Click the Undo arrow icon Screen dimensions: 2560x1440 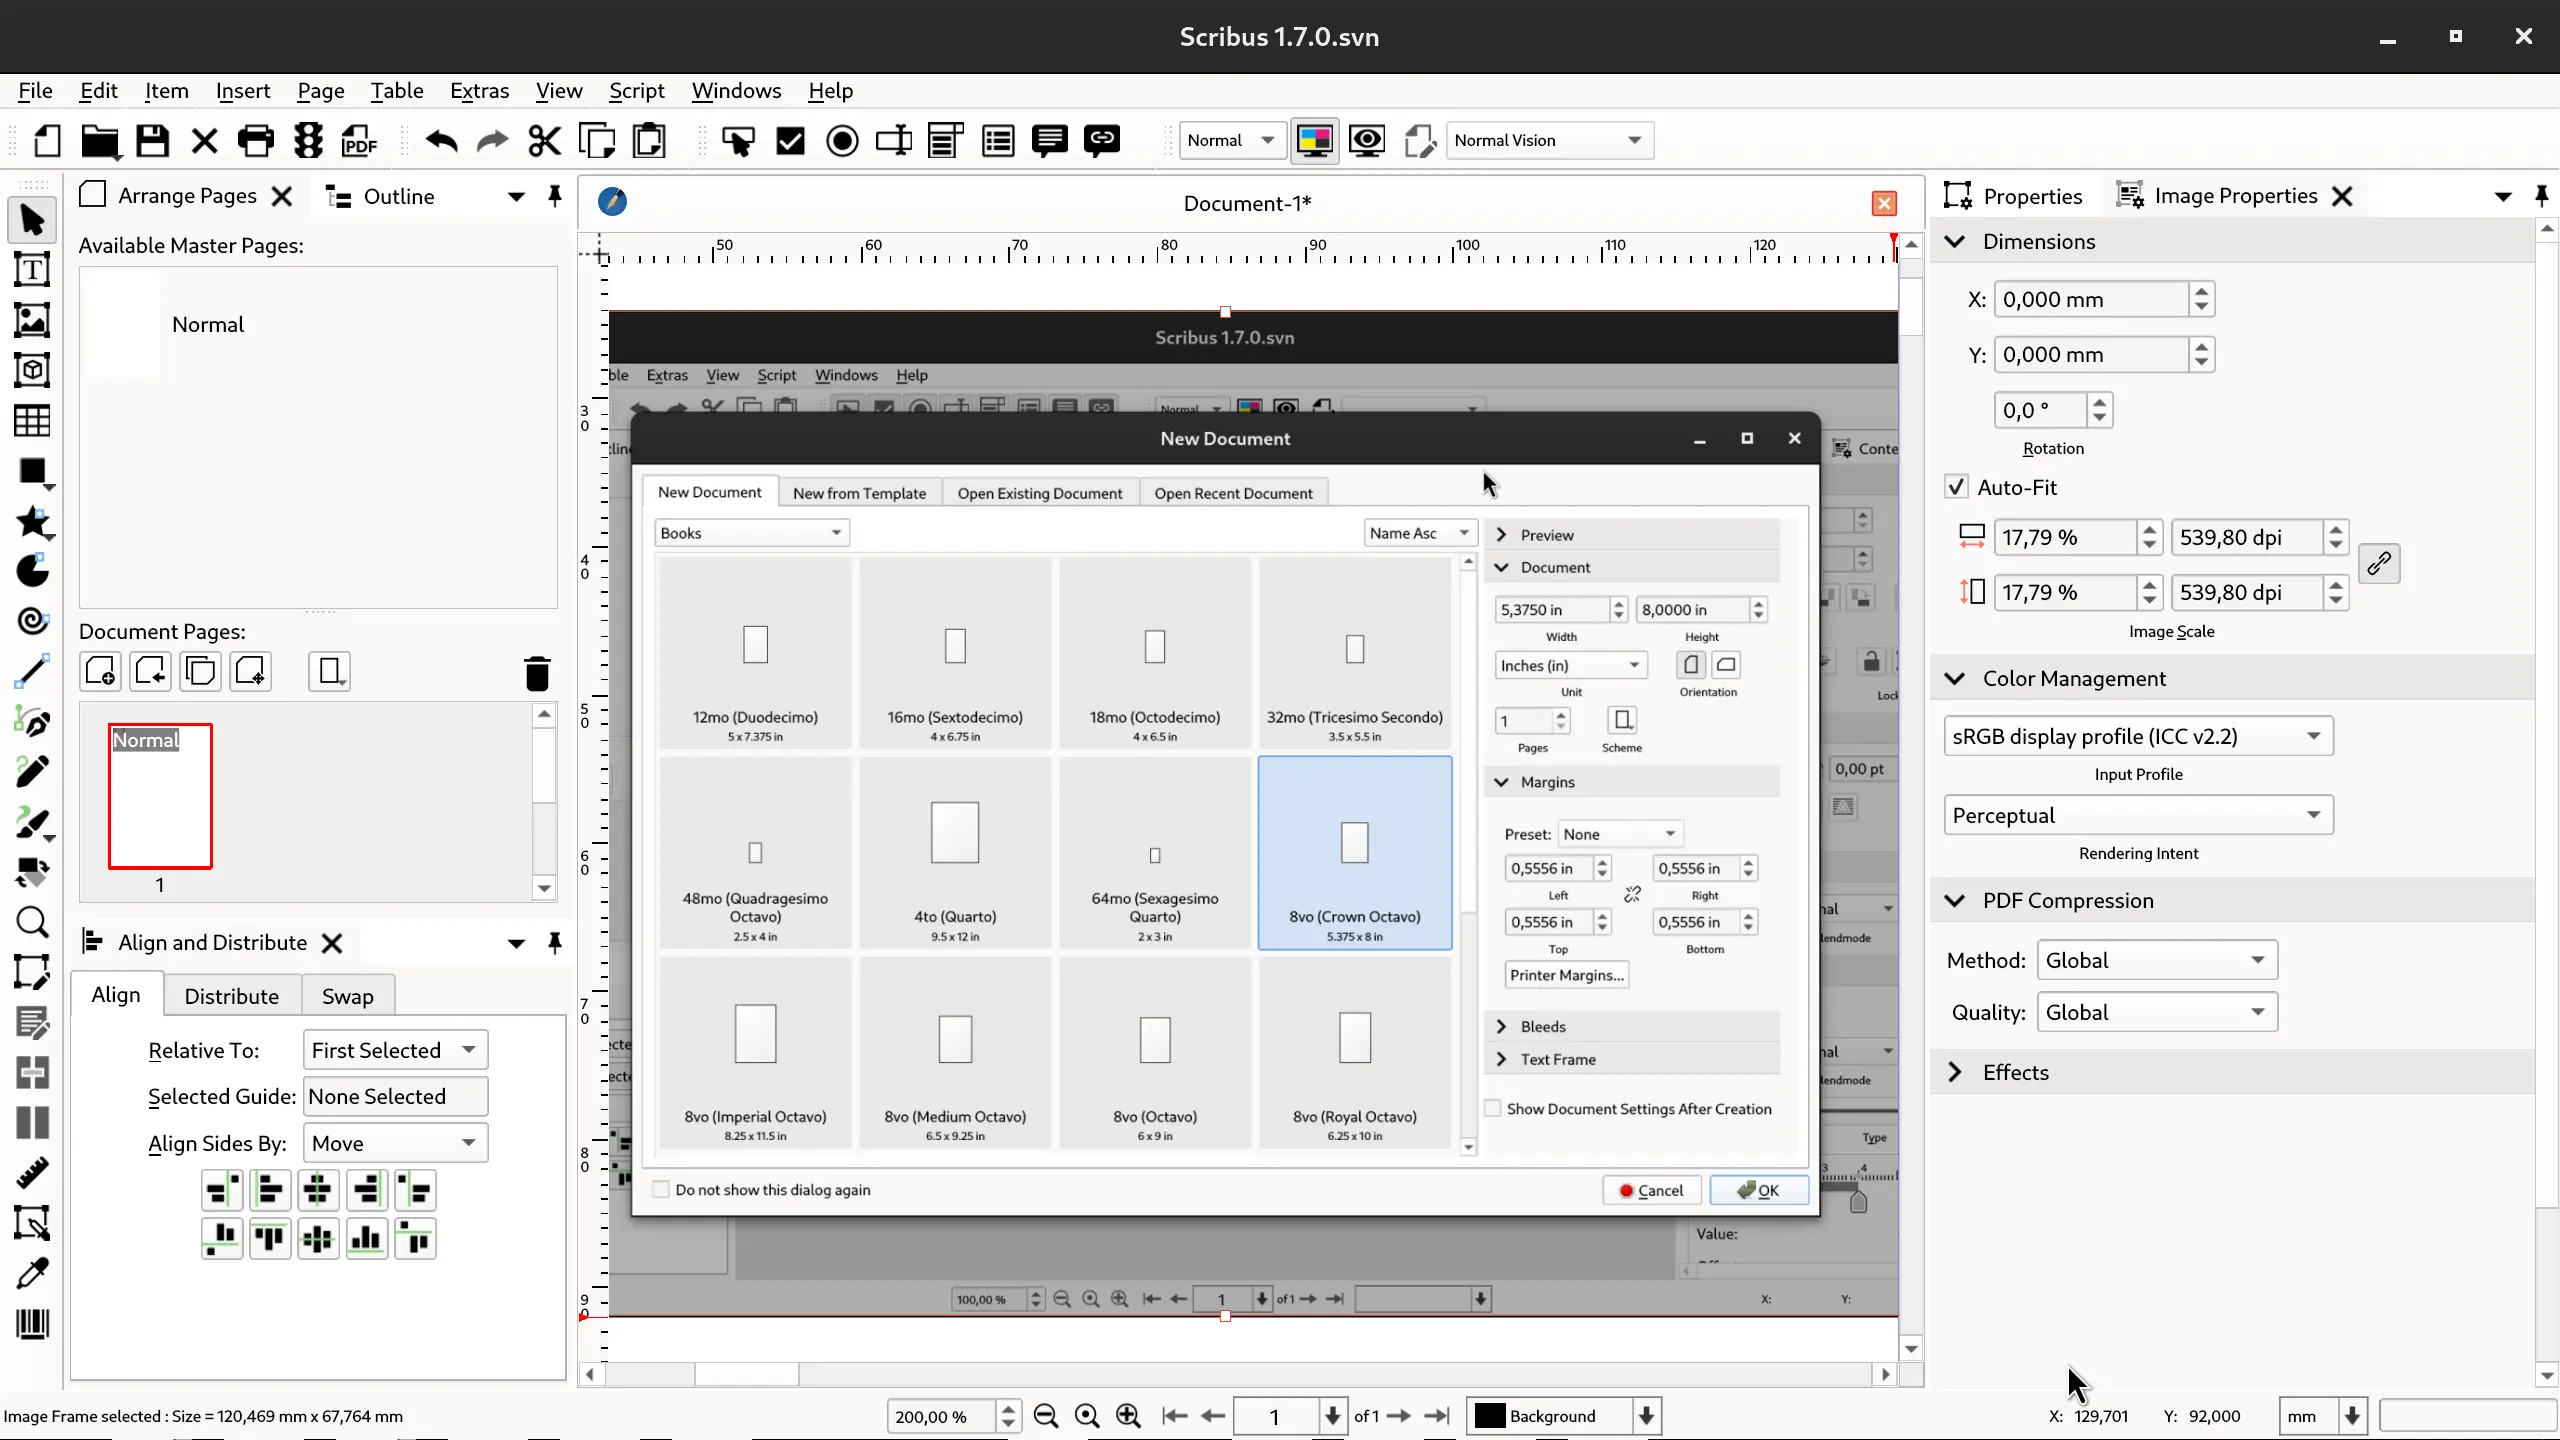coord(440,141)
